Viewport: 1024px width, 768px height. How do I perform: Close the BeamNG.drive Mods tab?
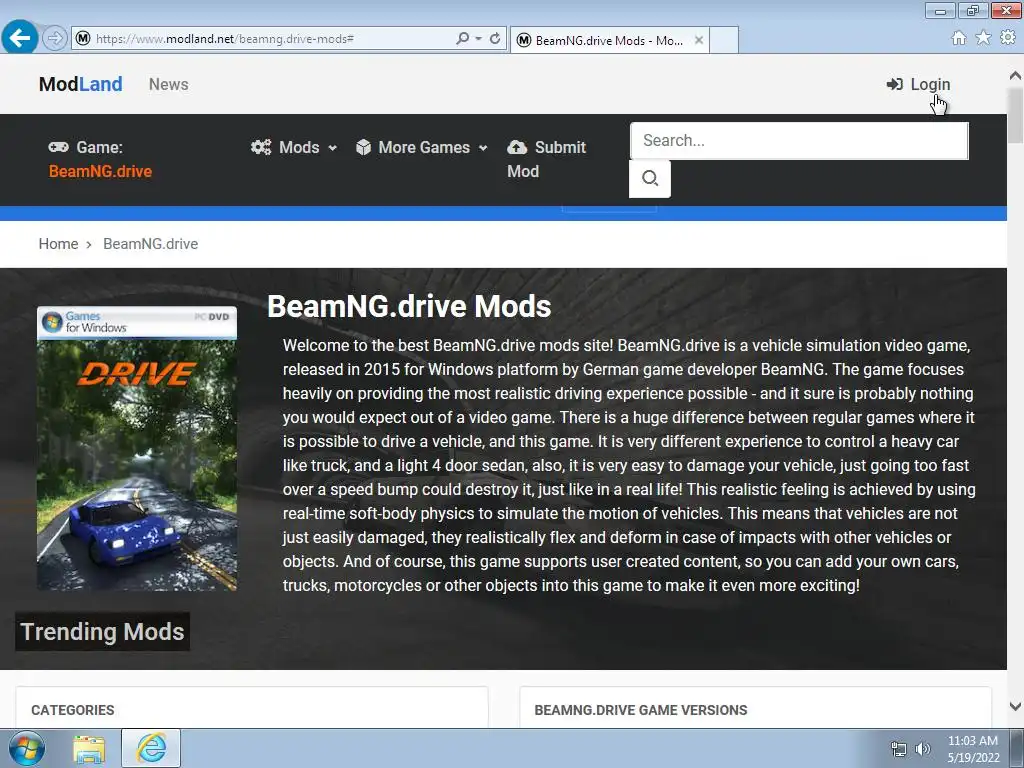point(699,40)
